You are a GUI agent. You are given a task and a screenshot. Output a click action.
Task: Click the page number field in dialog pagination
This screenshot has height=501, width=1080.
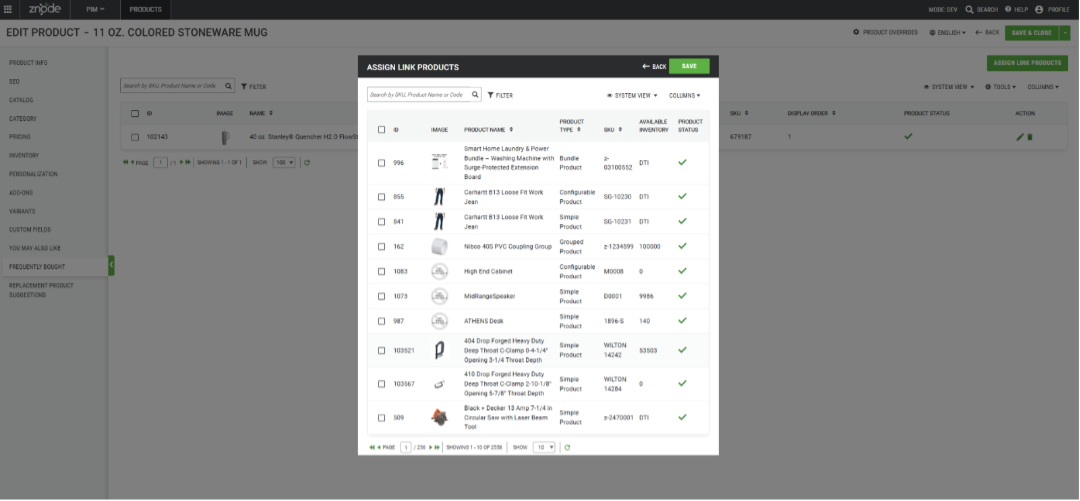(406, 447)
